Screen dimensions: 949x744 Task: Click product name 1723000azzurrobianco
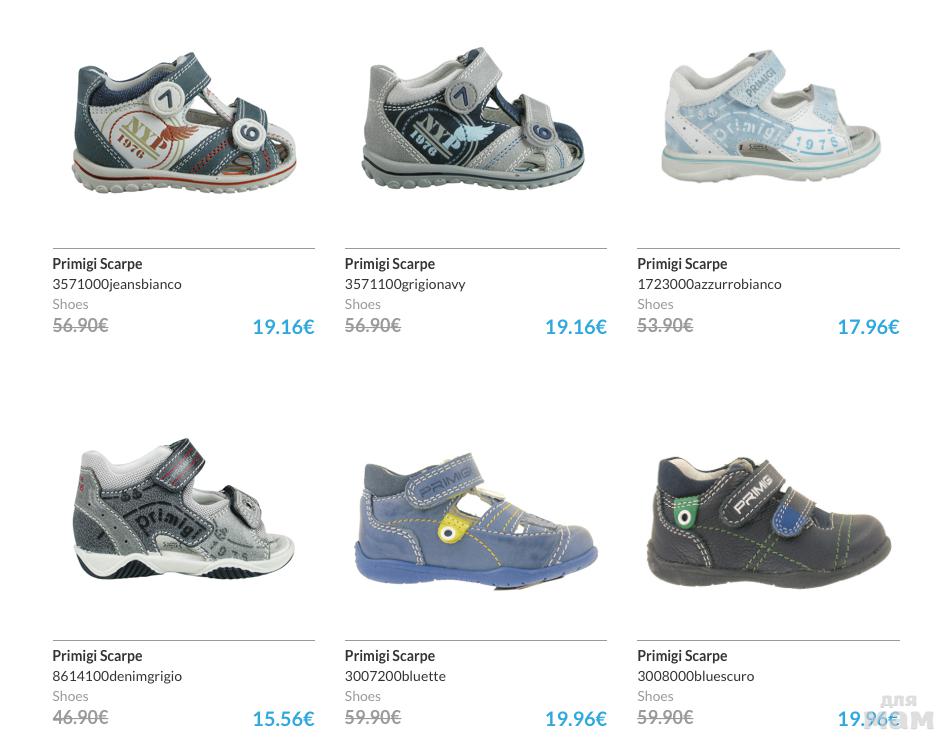[x=709, y=284]
